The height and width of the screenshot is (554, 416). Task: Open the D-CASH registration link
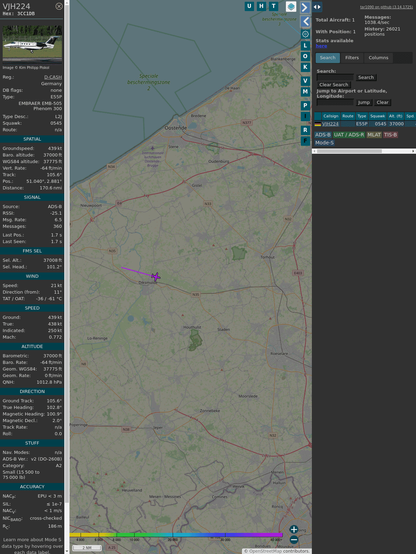(53, 77)
